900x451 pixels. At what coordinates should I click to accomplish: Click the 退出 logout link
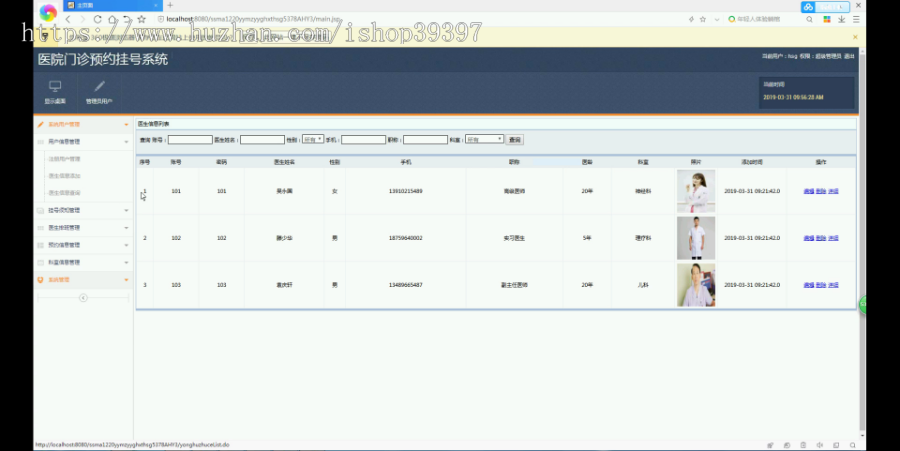click(849, 56)
